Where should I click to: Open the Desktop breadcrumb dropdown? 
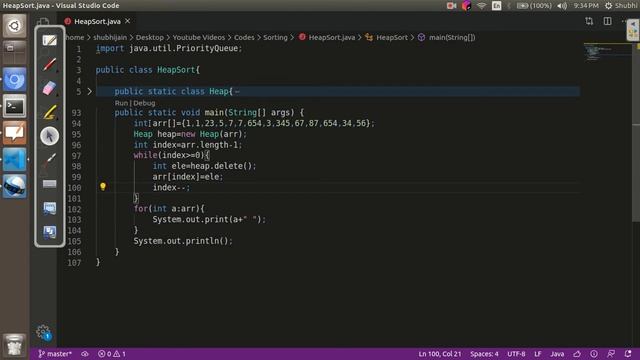click(x=150, y=38)
